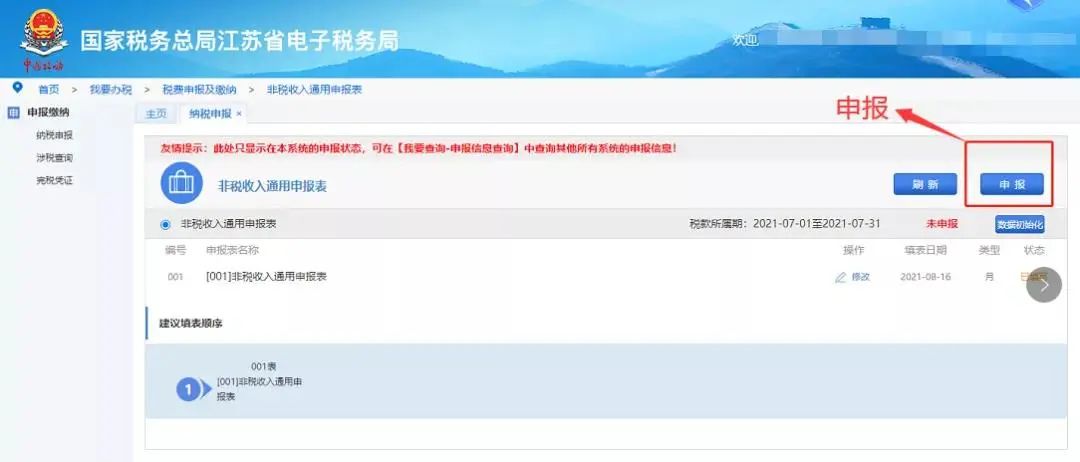1080x462 pixels.
Task: Collapse the 申报缴纳 sidebar section
Action: click(x=48, y=112)
